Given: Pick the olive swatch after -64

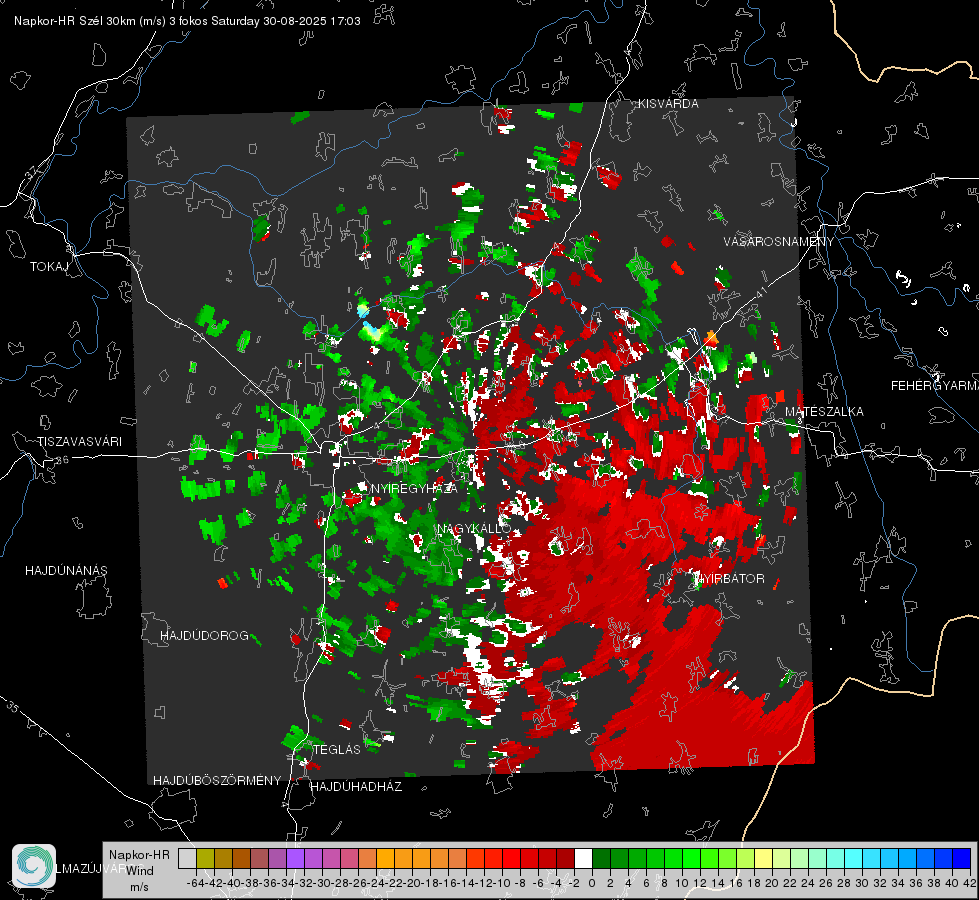Looking at the screenshot, I should coord(205,858).
